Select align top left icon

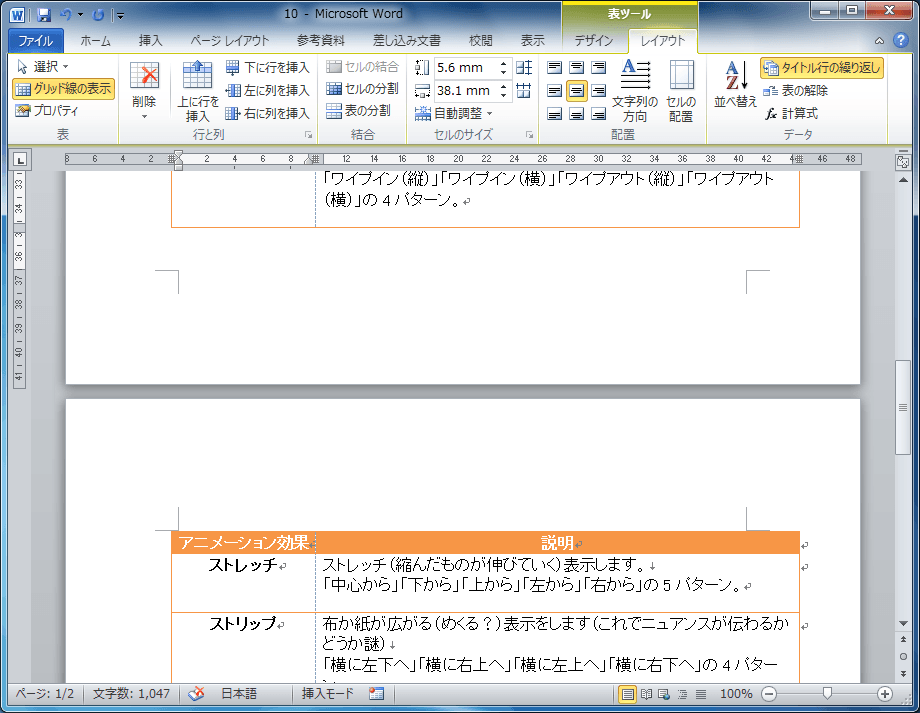click(x=554, y=67)
